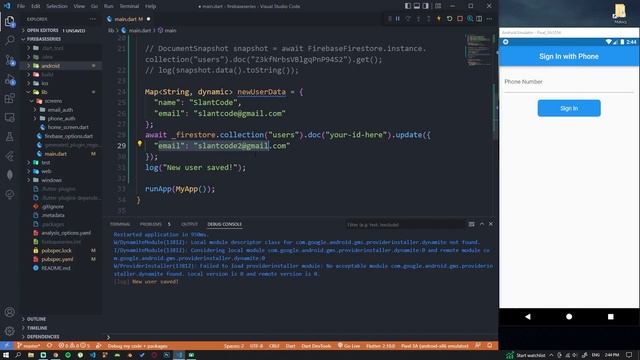Image resolution: width=640 pixels, height=360 pixels.
Task: Open the Testing flask view
Action: coord(10,137)
